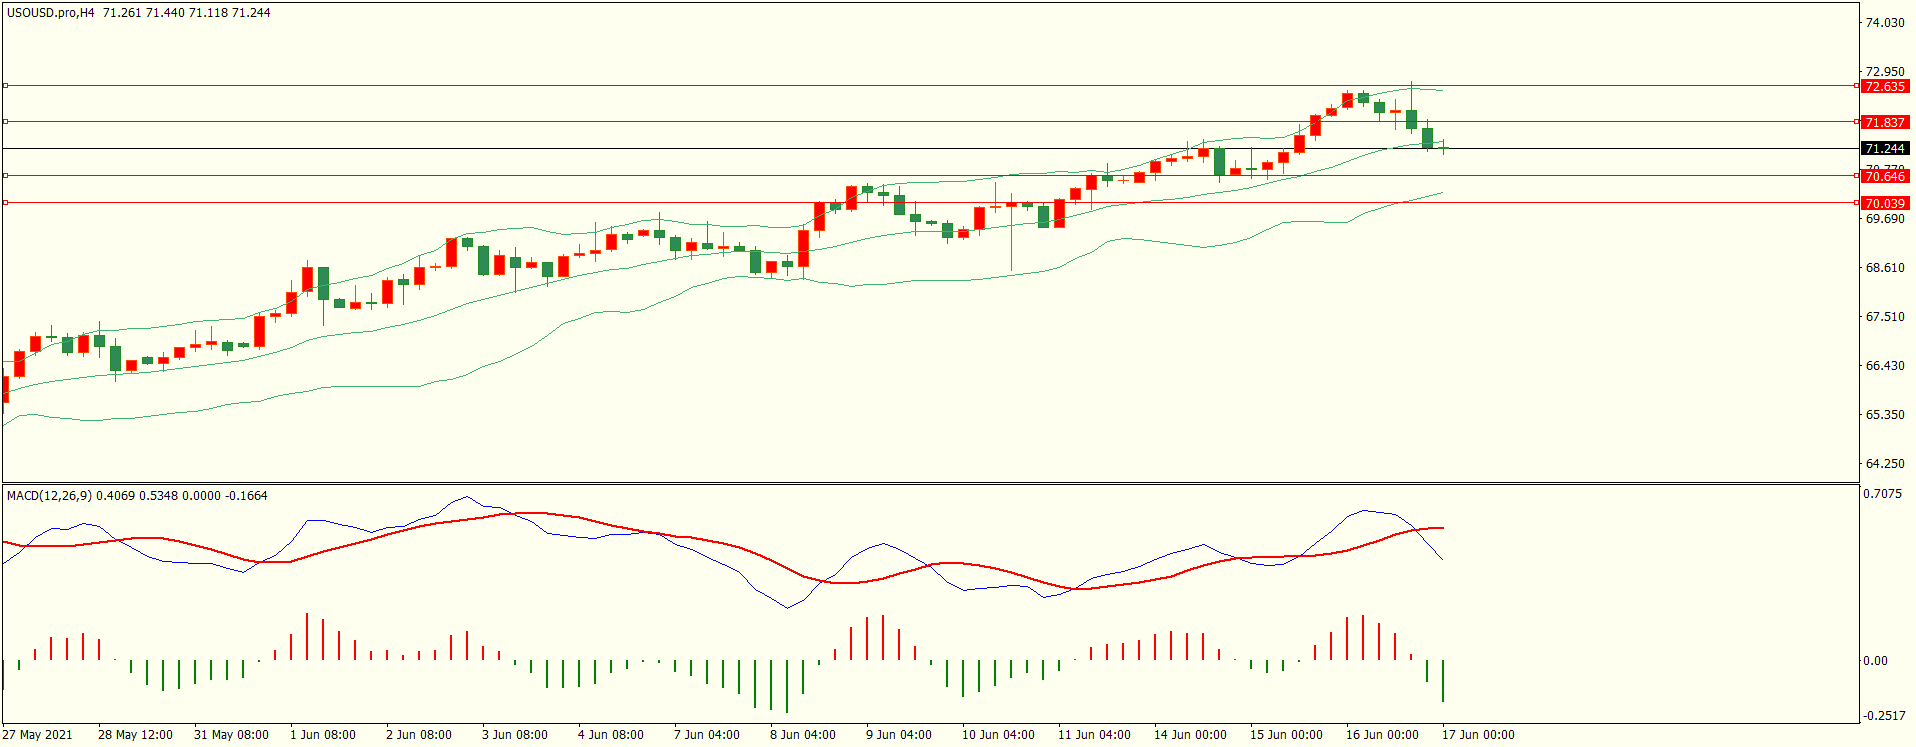1916x747 pixels.
Task: Select the 3 Jun 08:00 time label
Action: click(515, 735)
